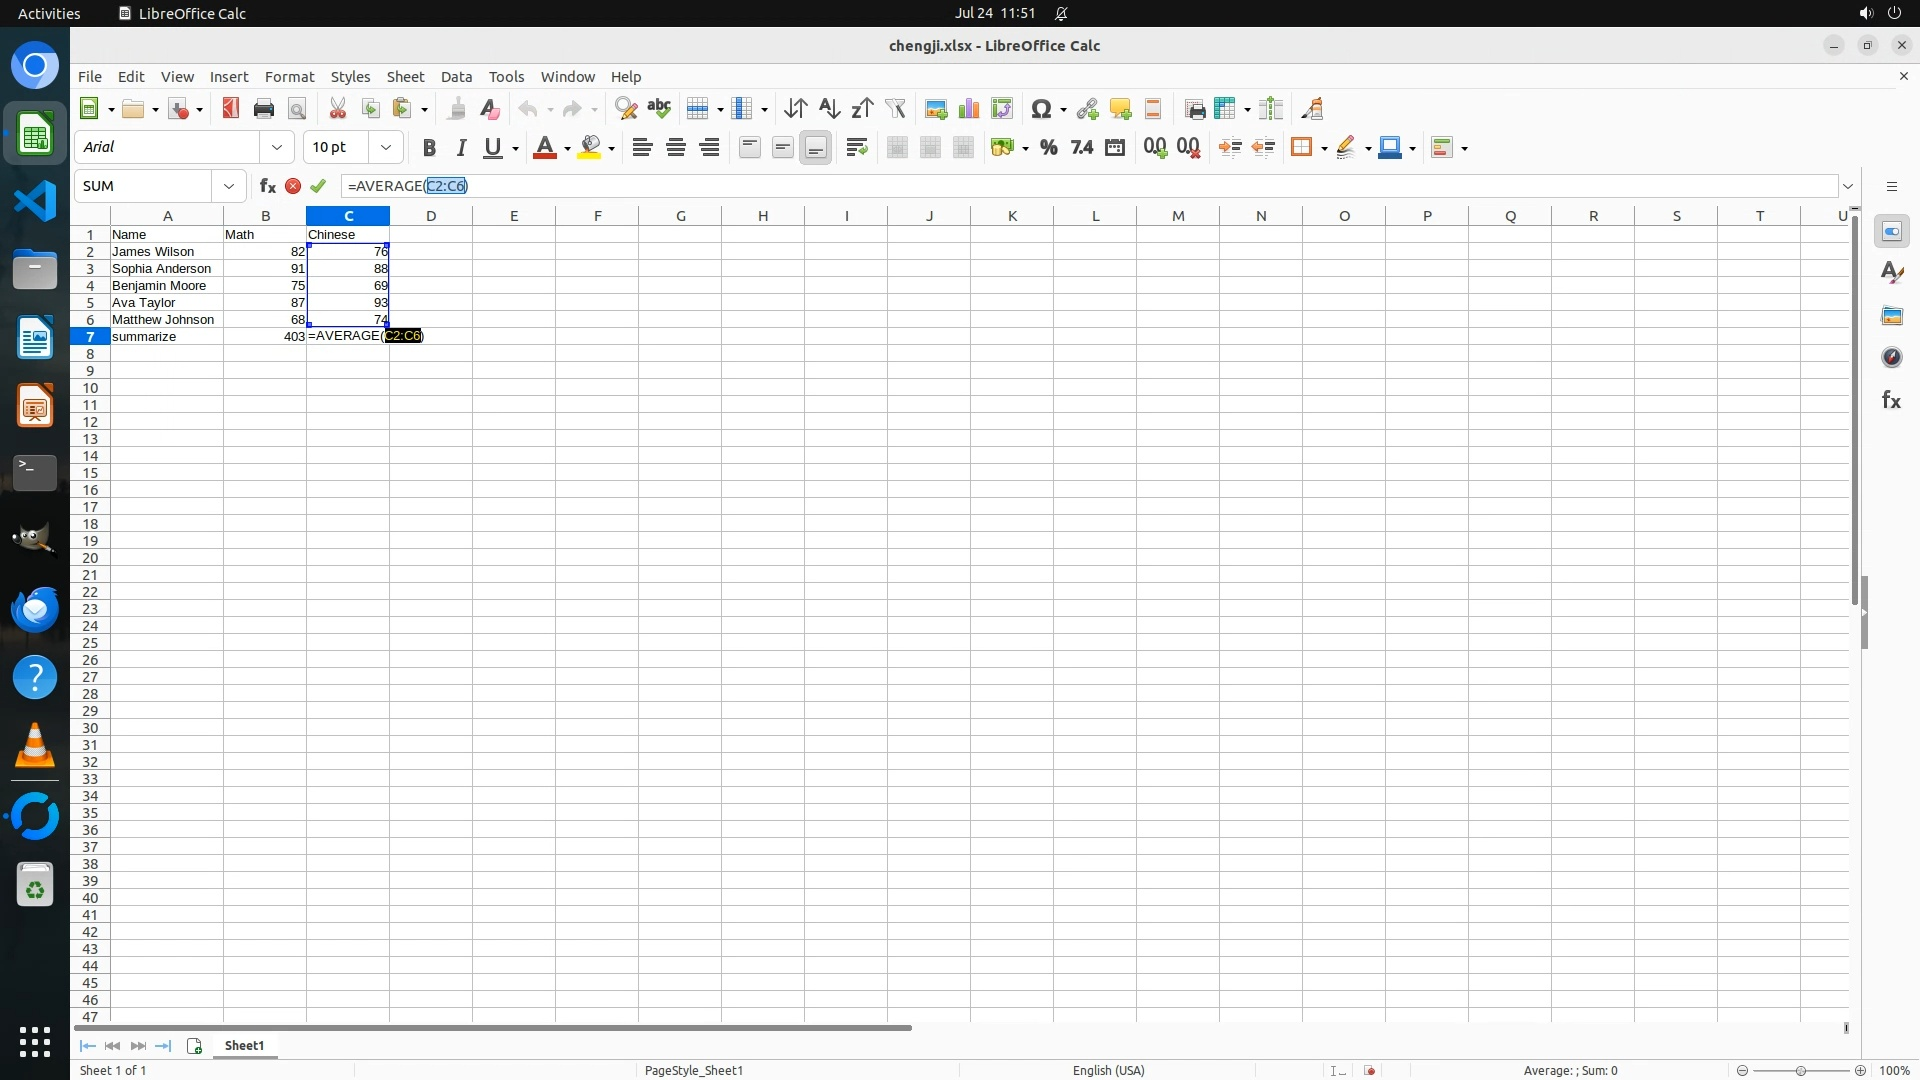This screenshot has height=1080, width=1920.
Task: Select the Sheet1 tab
Action: [244, 1046]
